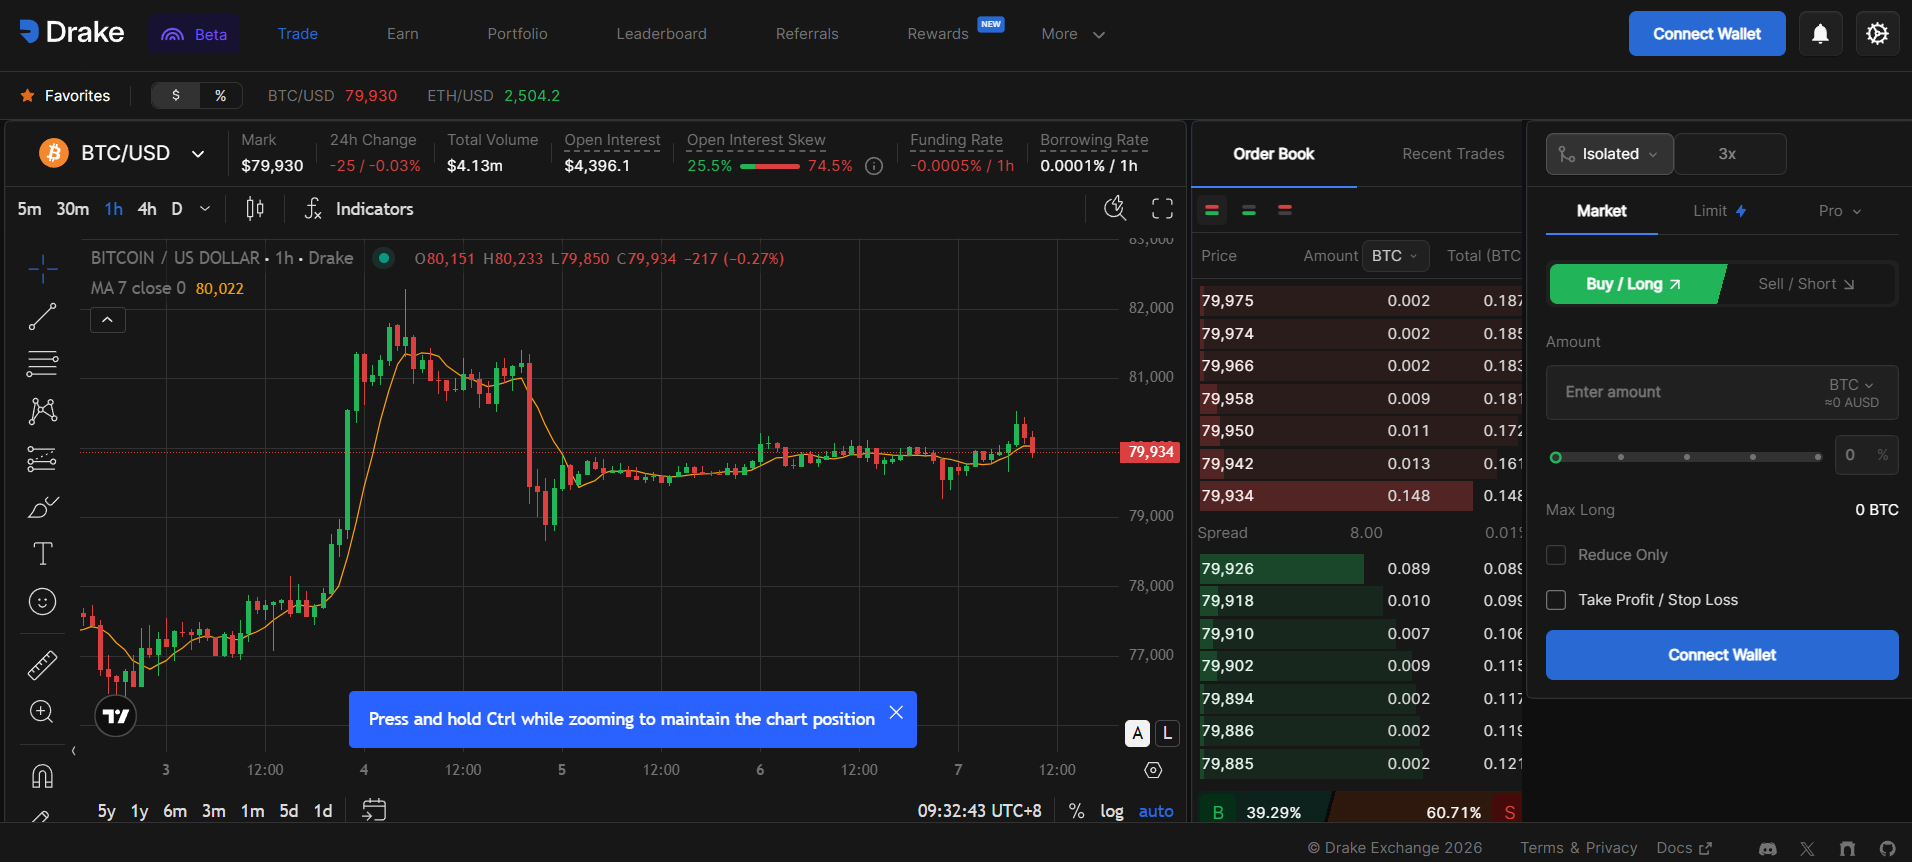The height and width of the screenshot is (862, 1912).
Task: Open the Isolated margin mode dropdown
Action: (1610, 154)
